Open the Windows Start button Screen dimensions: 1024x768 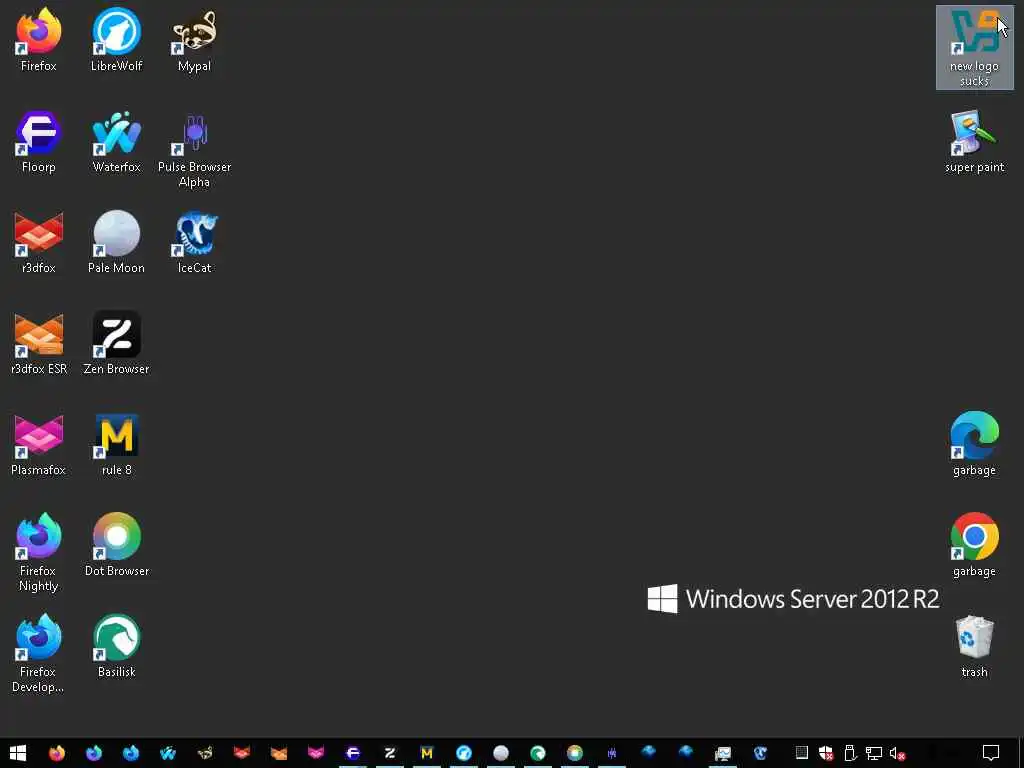[18, 753]
